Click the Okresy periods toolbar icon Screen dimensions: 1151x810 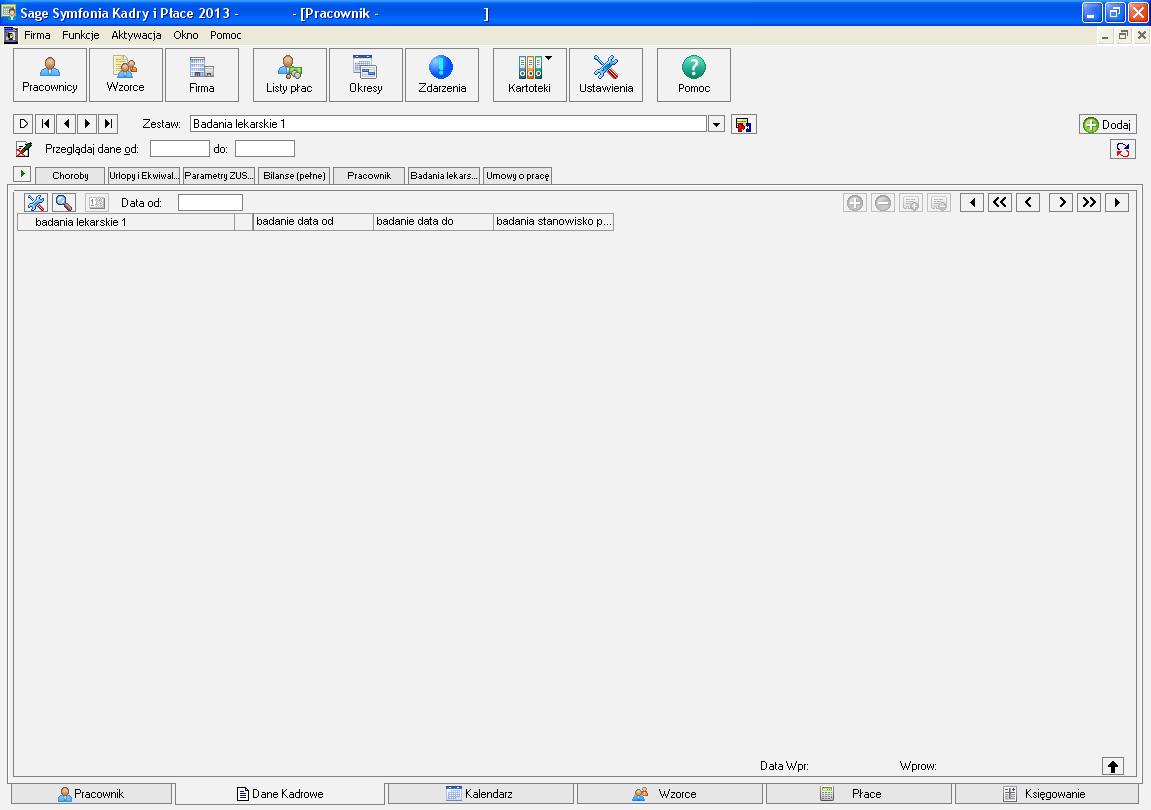pos(365,75)
